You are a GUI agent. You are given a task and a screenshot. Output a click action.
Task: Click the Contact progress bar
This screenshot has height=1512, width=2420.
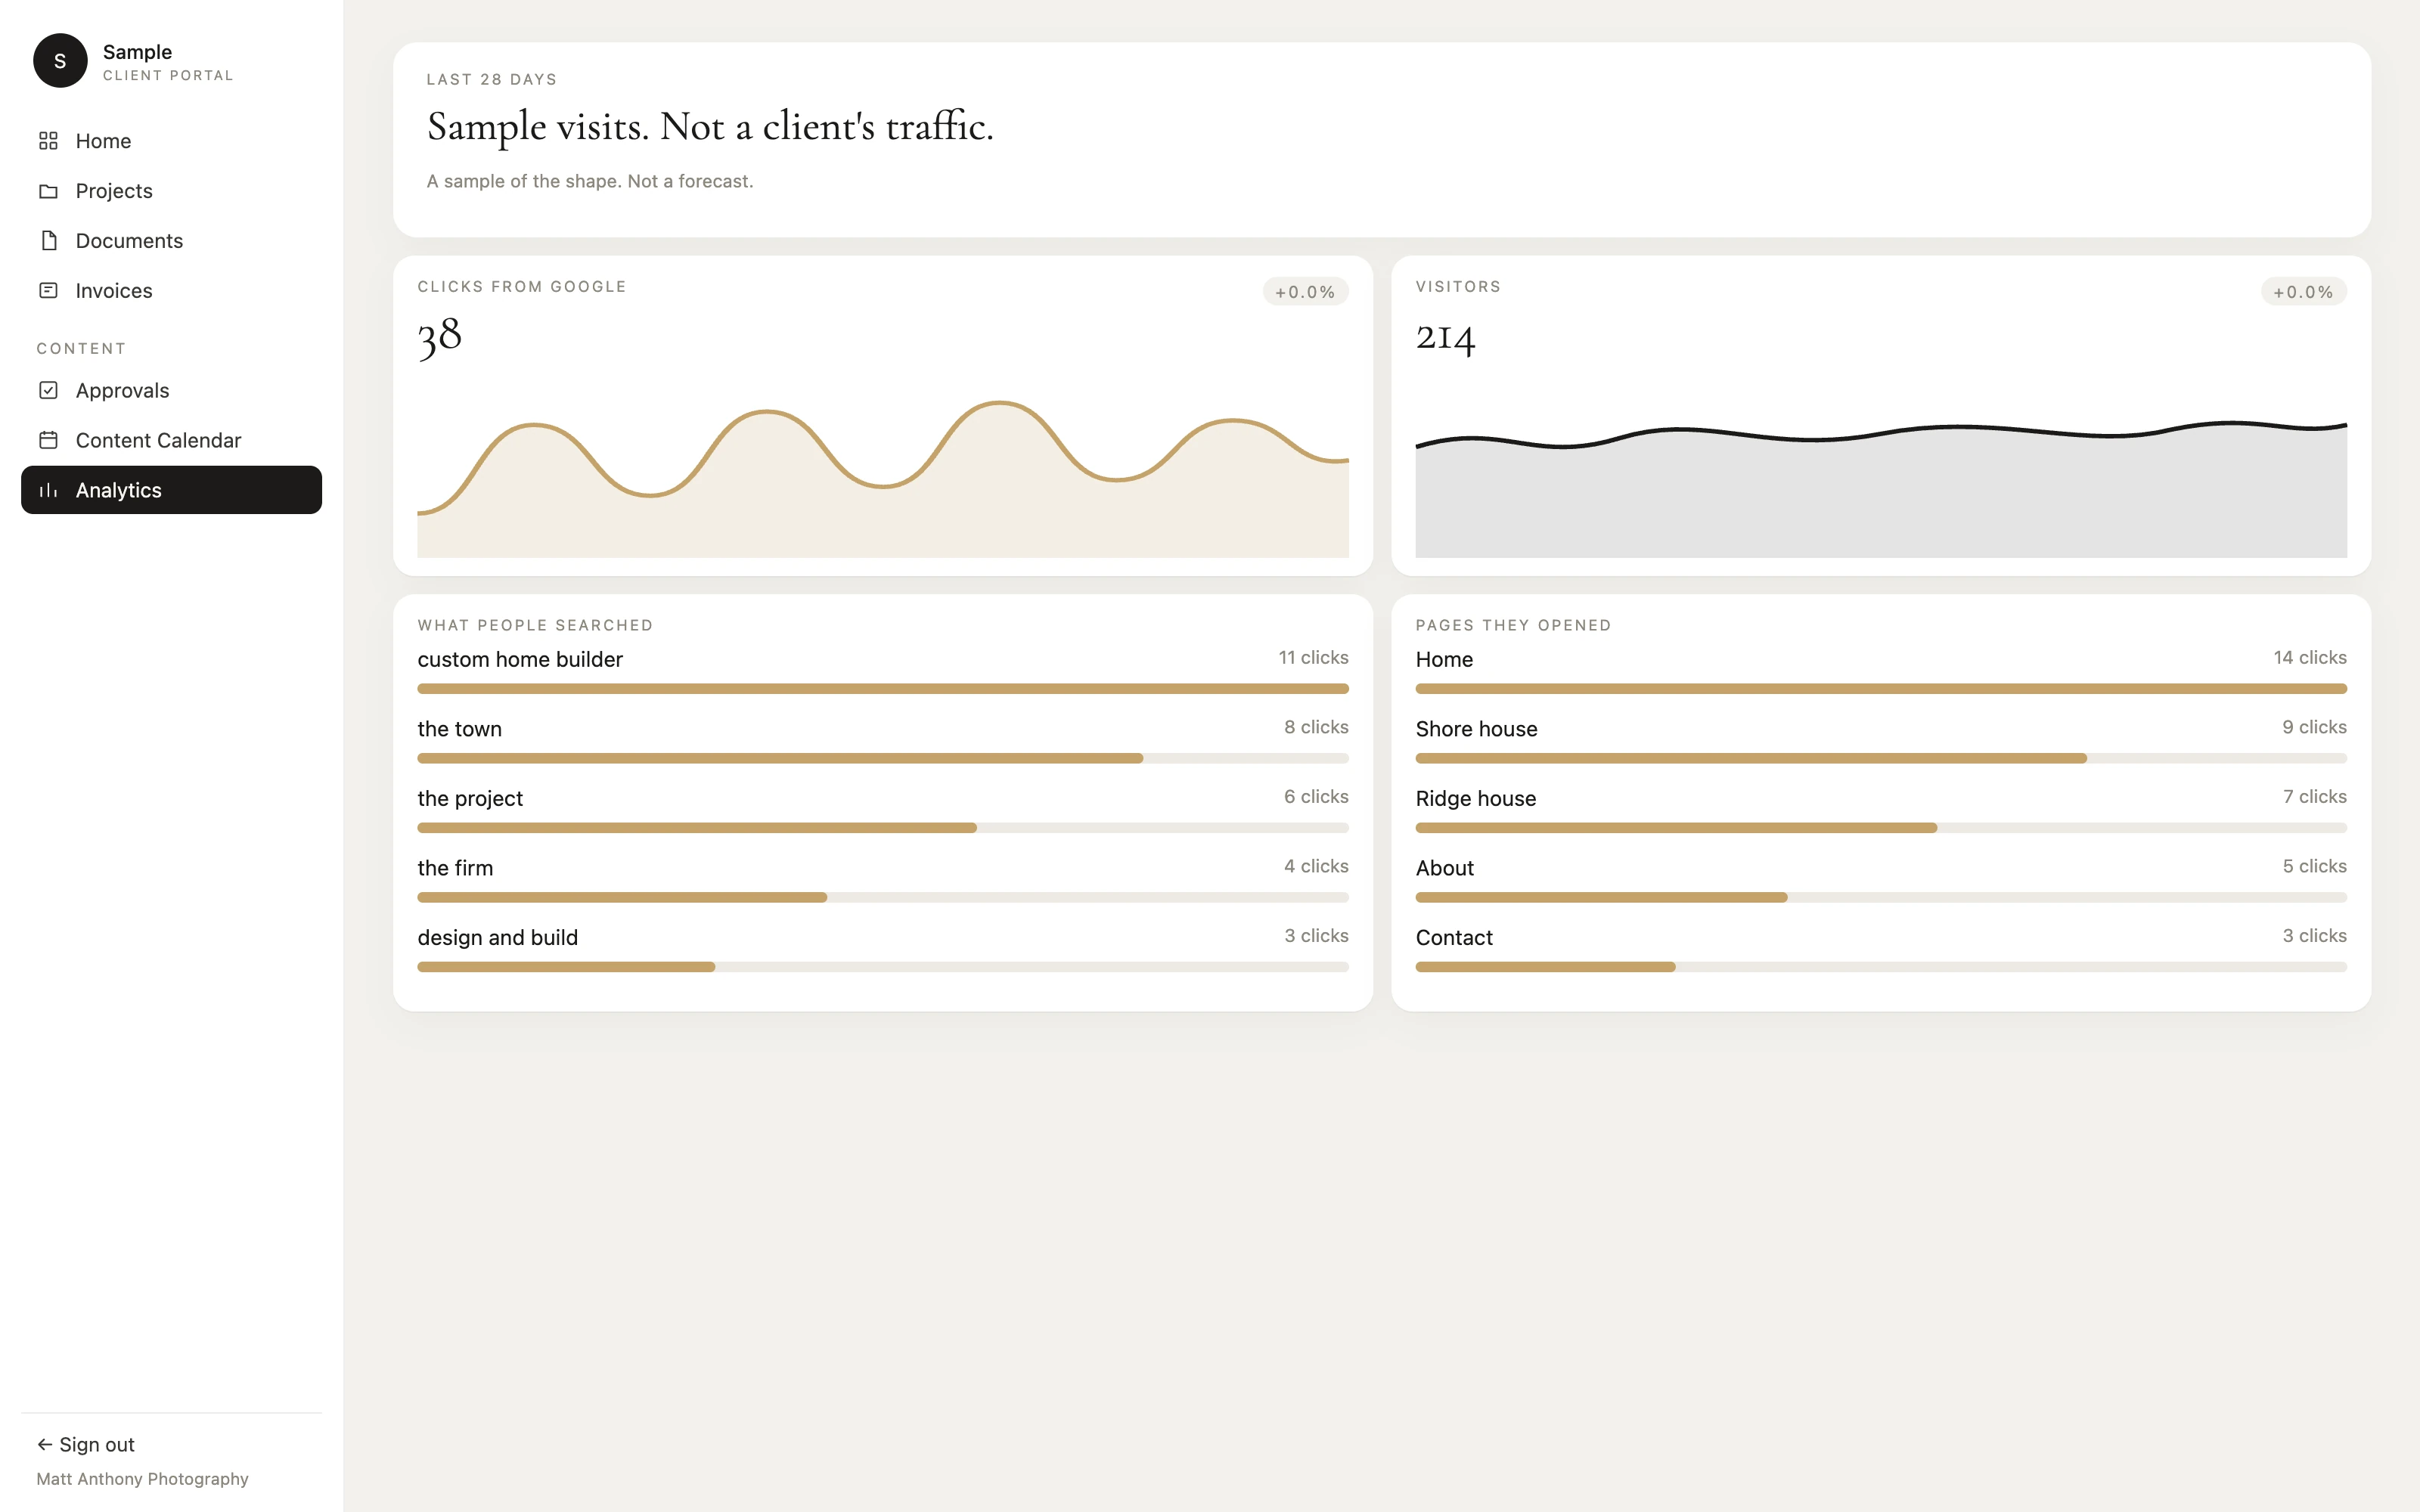click(x=1881, y=967)
